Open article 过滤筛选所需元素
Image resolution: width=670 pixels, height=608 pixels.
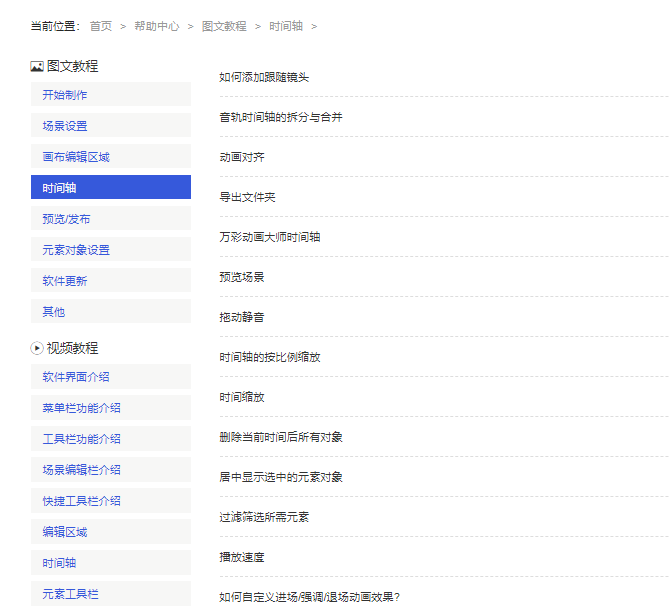tap(264, 517)
